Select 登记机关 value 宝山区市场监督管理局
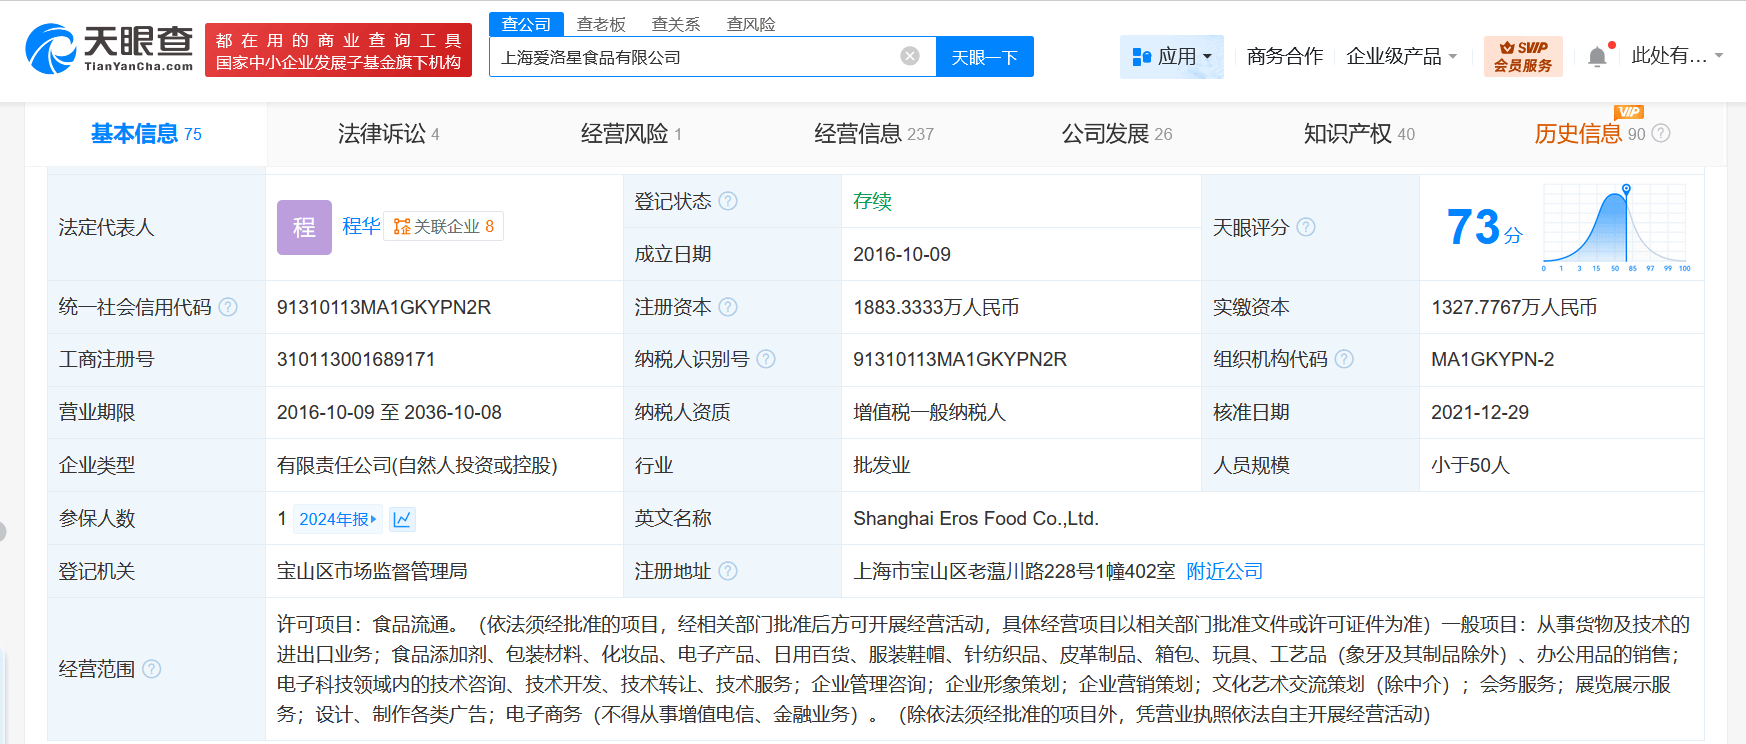 [x=372, y=571]
